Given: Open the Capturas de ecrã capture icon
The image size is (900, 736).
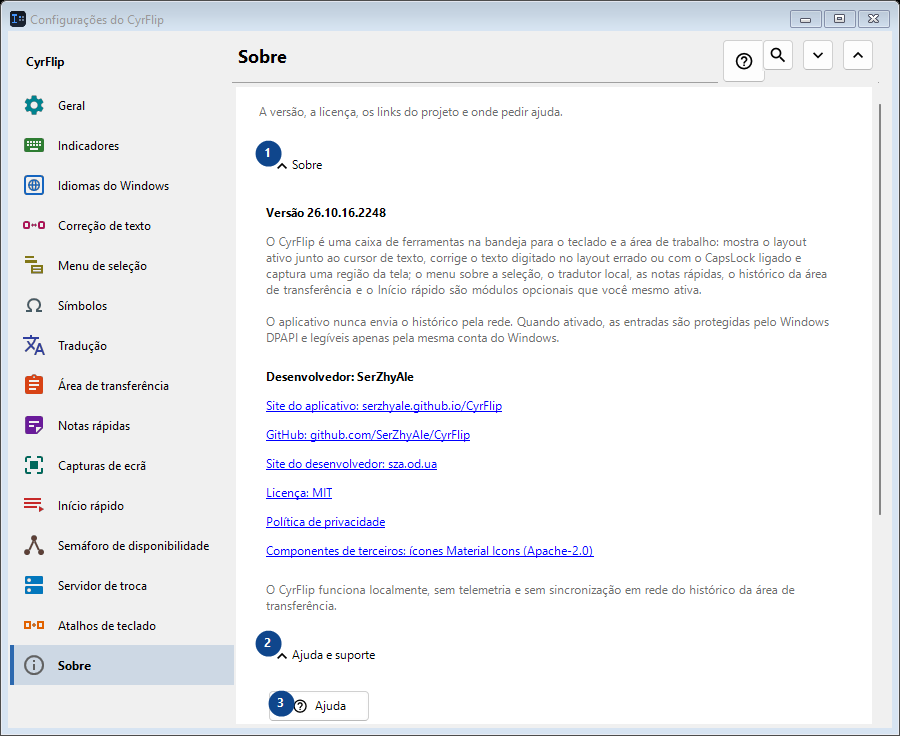Looking at the screenshot, I should tap(34, 466).
